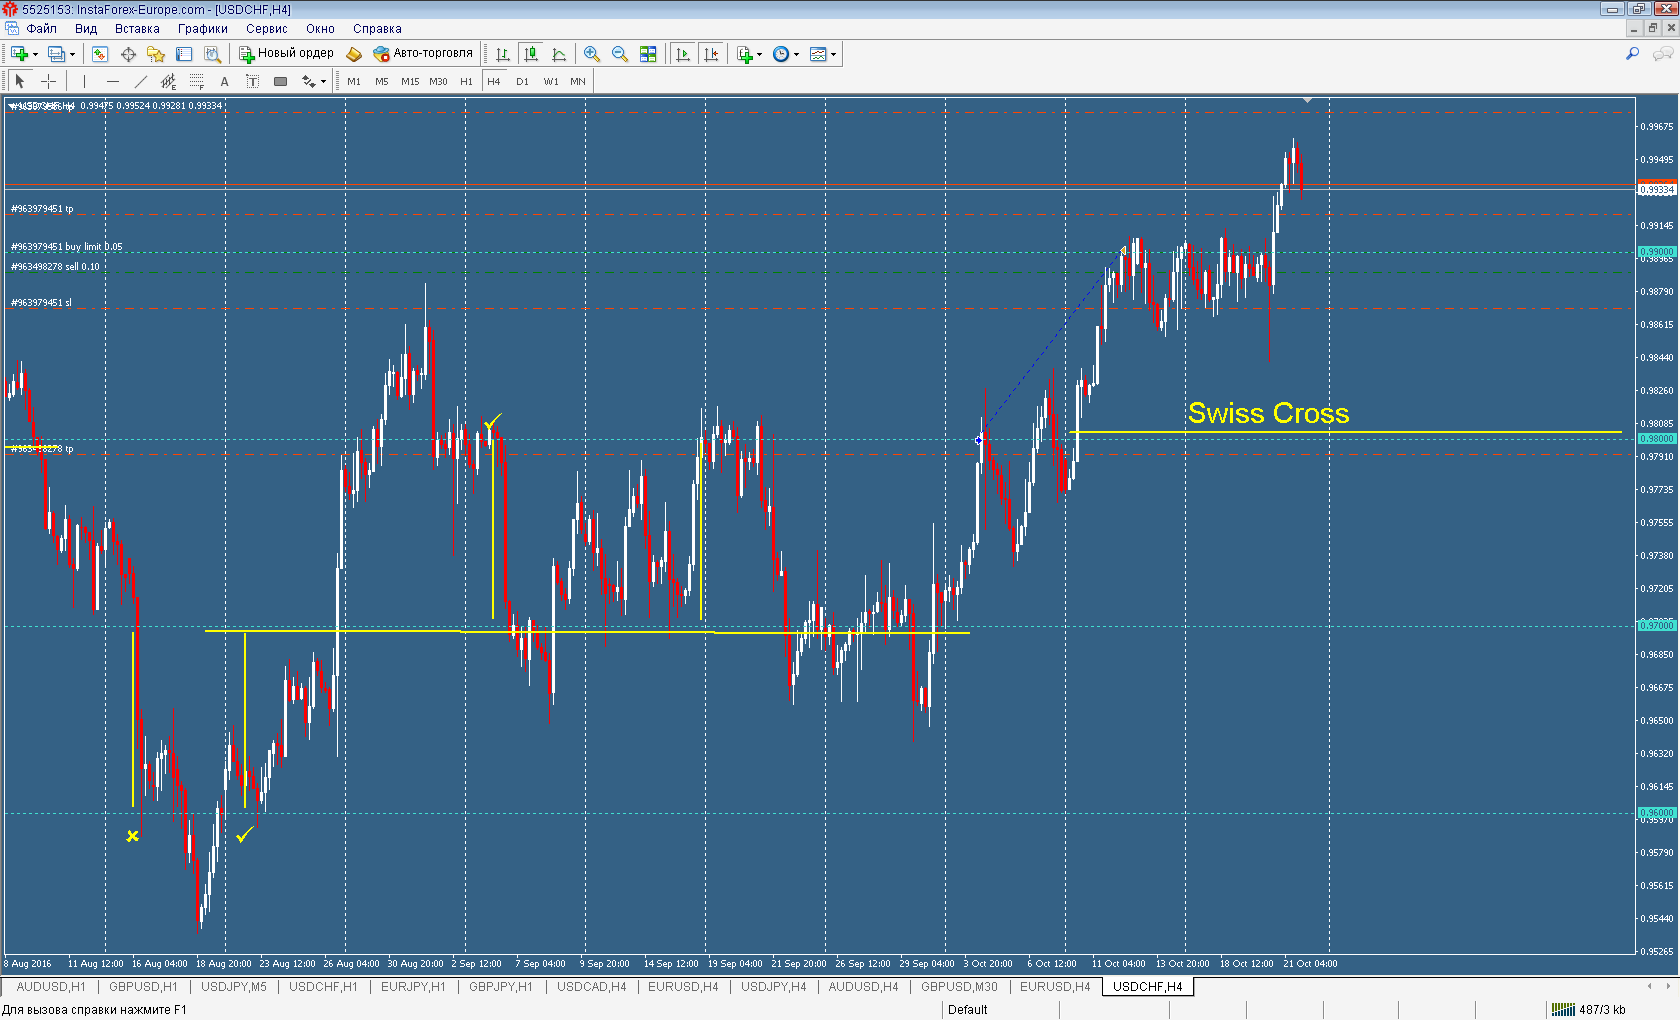
Task: Open the chart templates dropdown
Action: [x=833, y=54]
